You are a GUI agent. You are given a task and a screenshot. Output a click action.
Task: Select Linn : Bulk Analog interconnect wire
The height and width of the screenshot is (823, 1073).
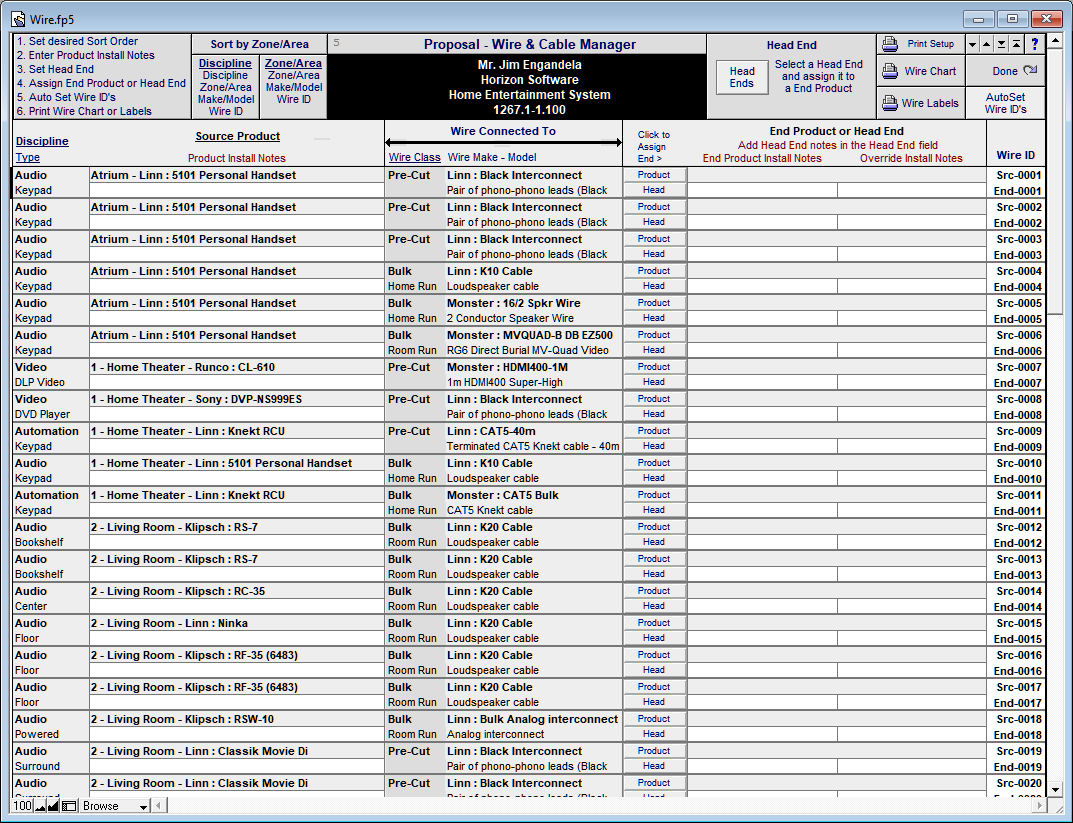[x=532, y=719]
